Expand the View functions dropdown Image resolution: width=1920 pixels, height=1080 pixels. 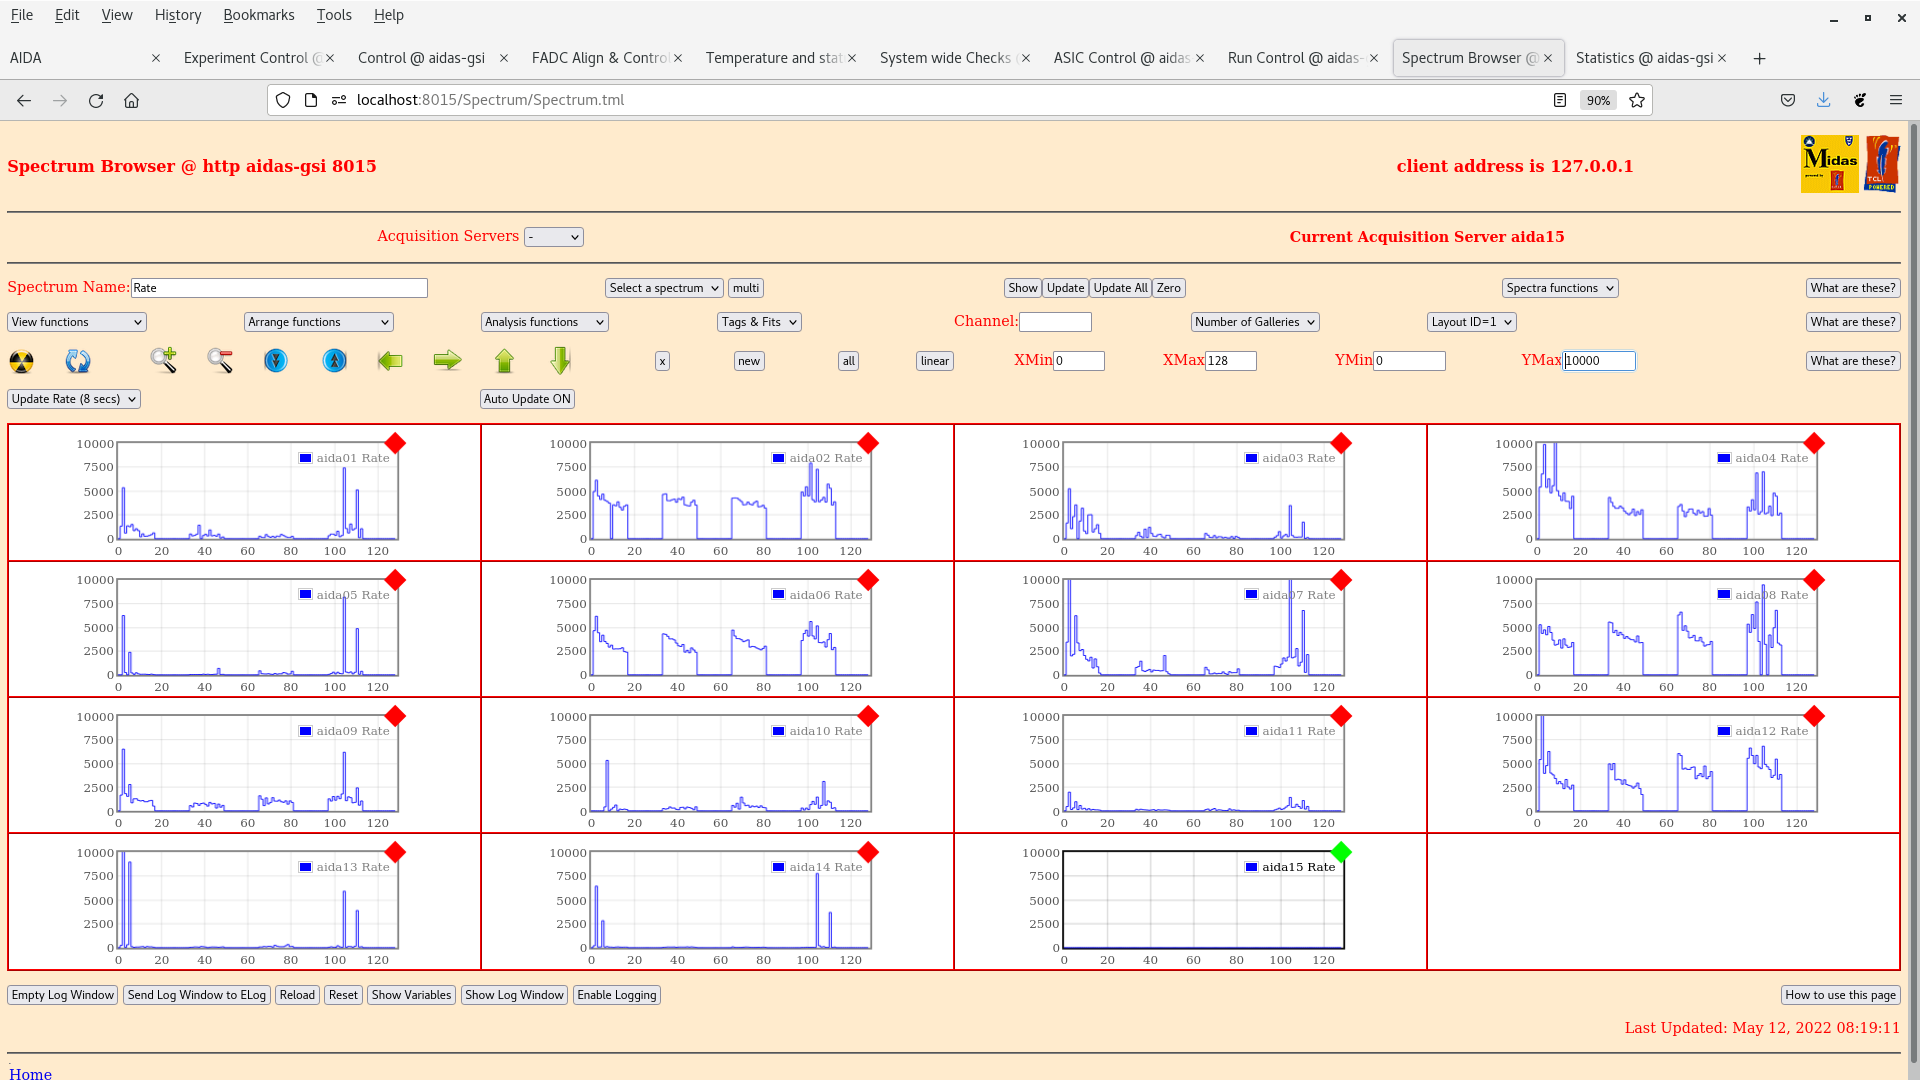[x=77, y=322]
